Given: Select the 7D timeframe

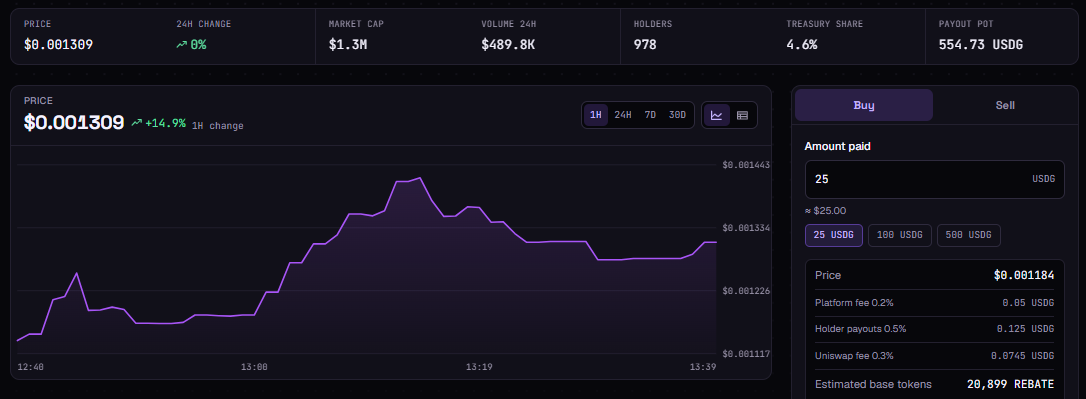Looking at the screenshot, I should (x=650, y=115).
